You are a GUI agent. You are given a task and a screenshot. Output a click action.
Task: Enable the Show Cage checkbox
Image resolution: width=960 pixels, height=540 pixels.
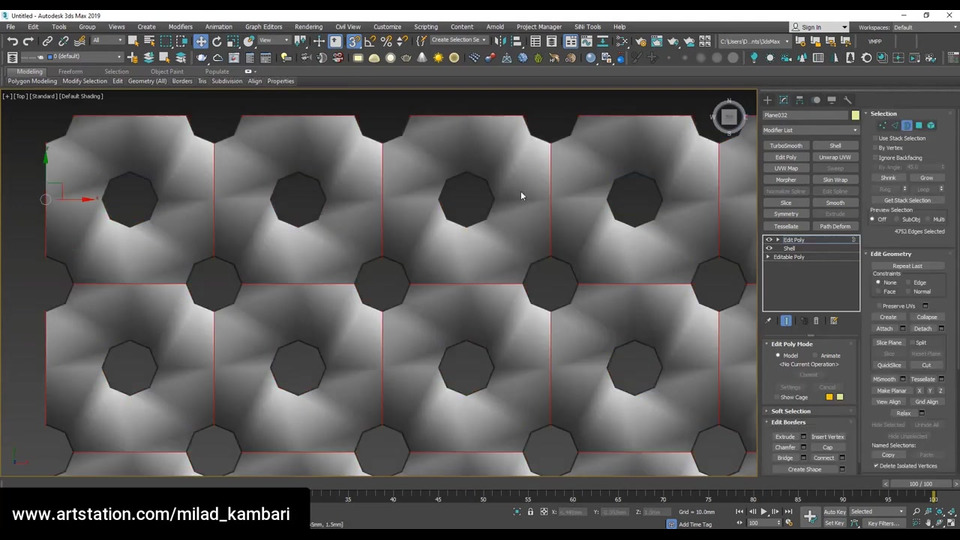point(777,397)
